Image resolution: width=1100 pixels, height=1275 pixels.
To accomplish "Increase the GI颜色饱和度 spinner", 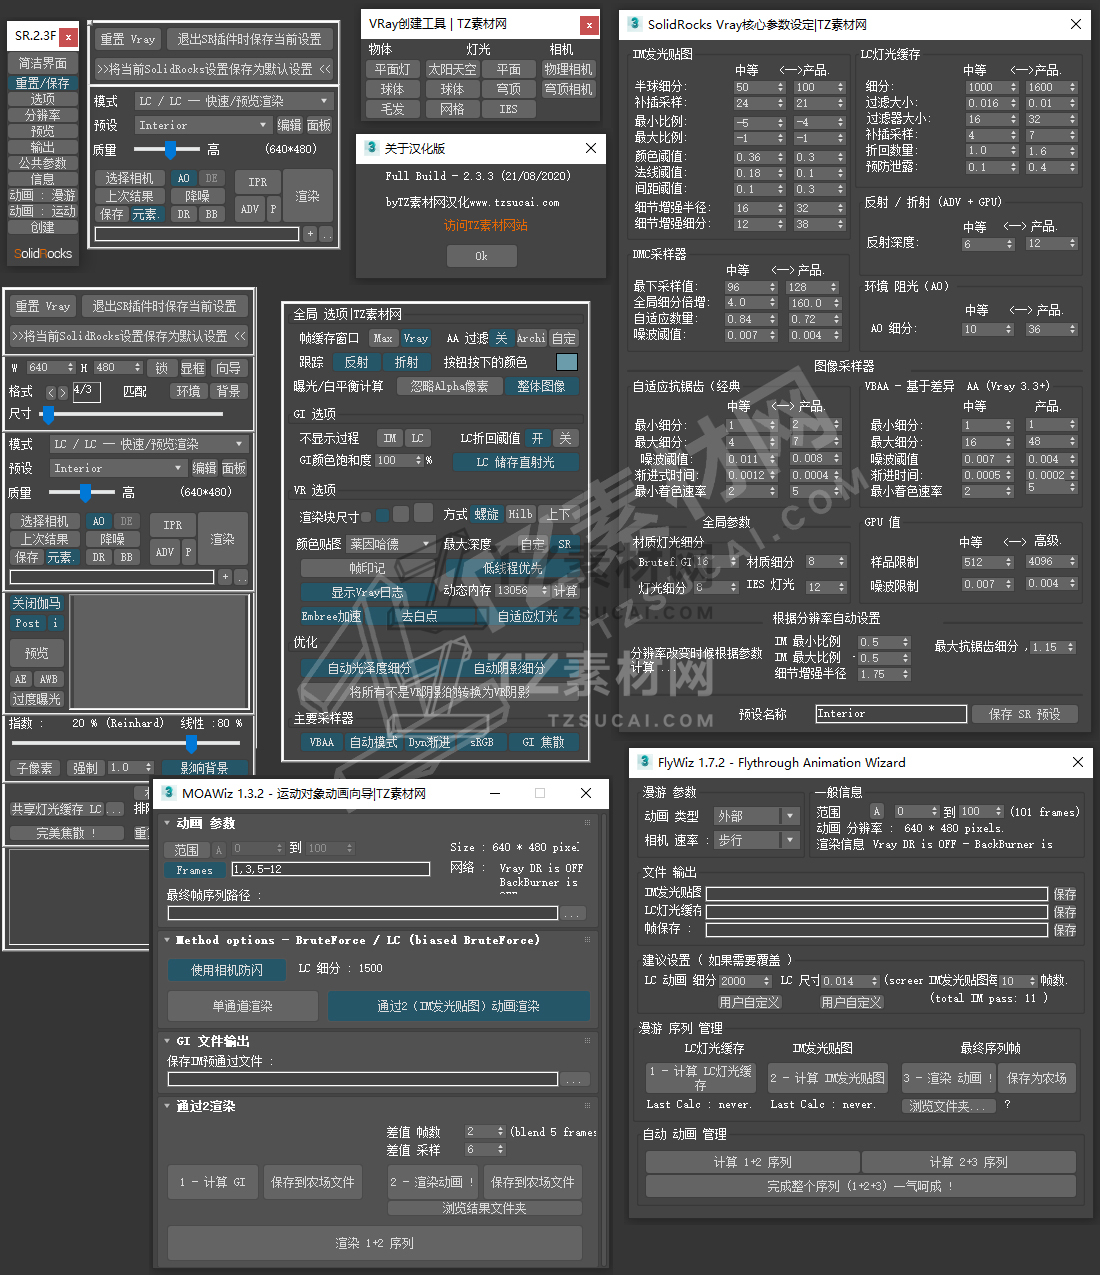I will pyautogui.click(x=419, y=457).
